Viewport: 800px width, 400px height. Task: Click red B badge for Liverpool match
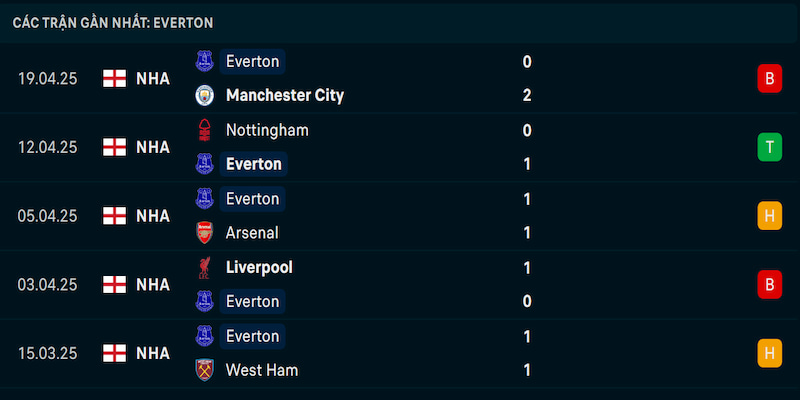pos(769,284)
